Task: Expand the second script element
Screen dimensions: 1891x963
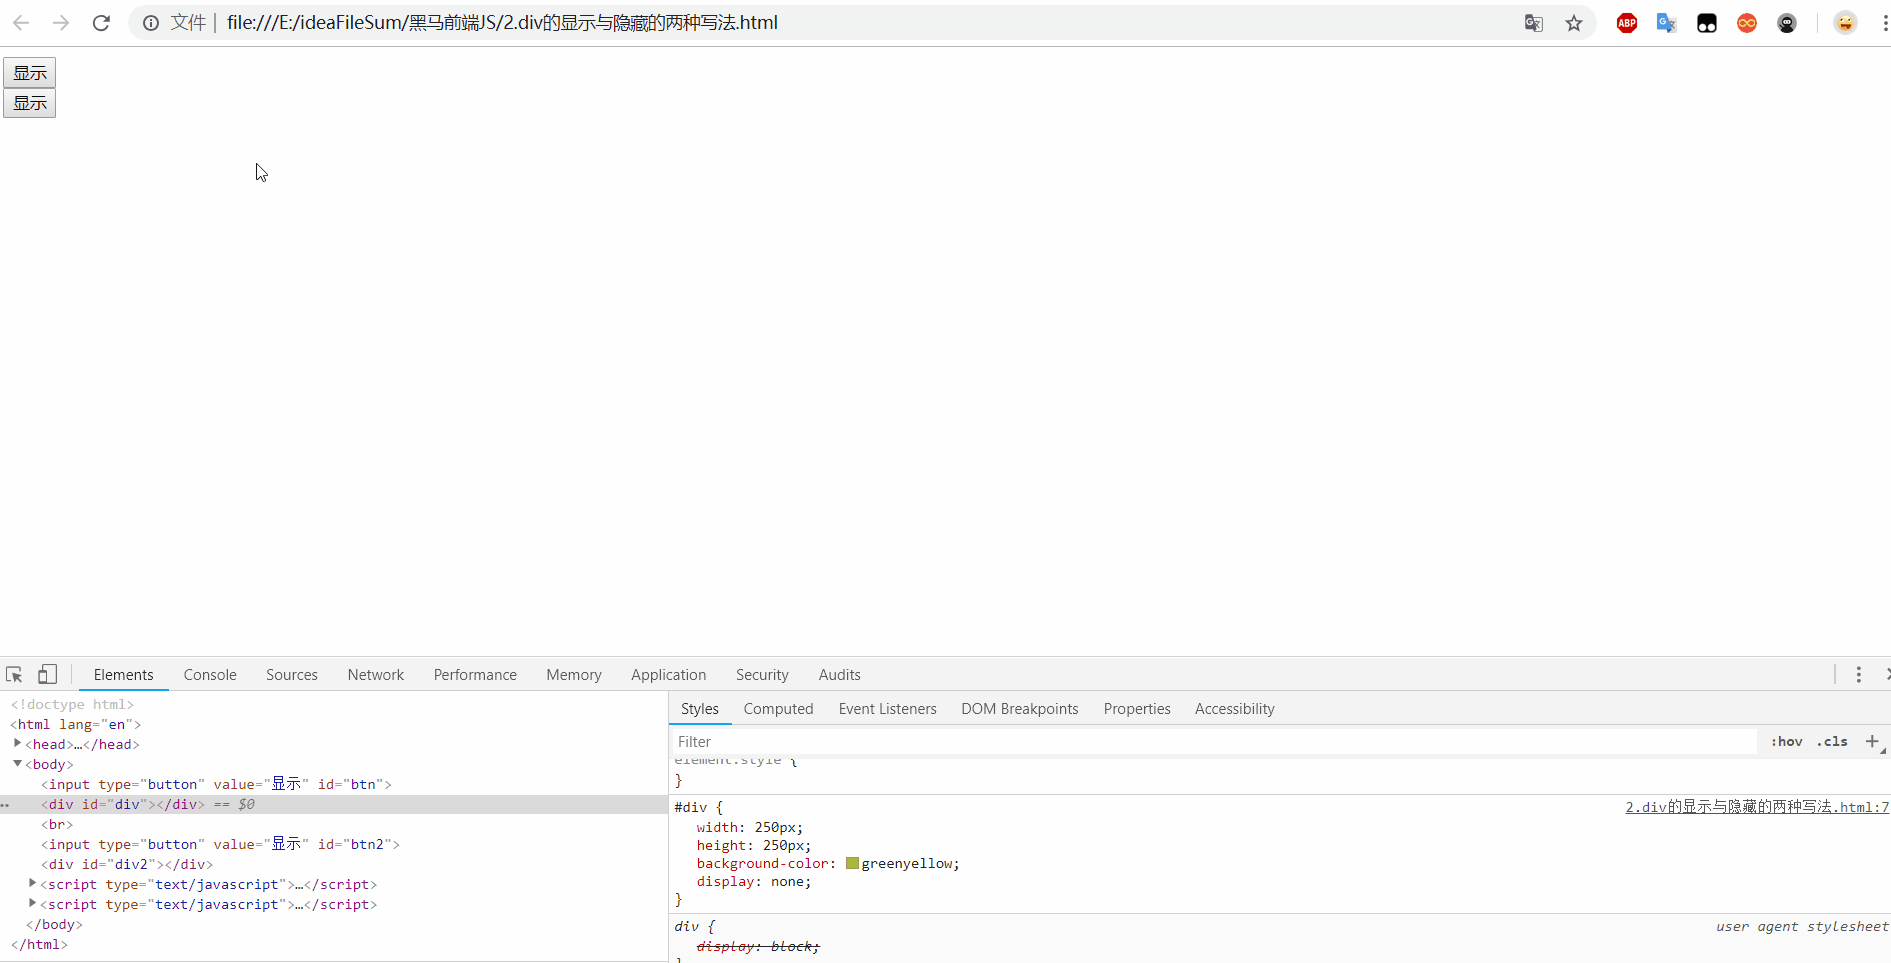Action: tap(33, 903)
